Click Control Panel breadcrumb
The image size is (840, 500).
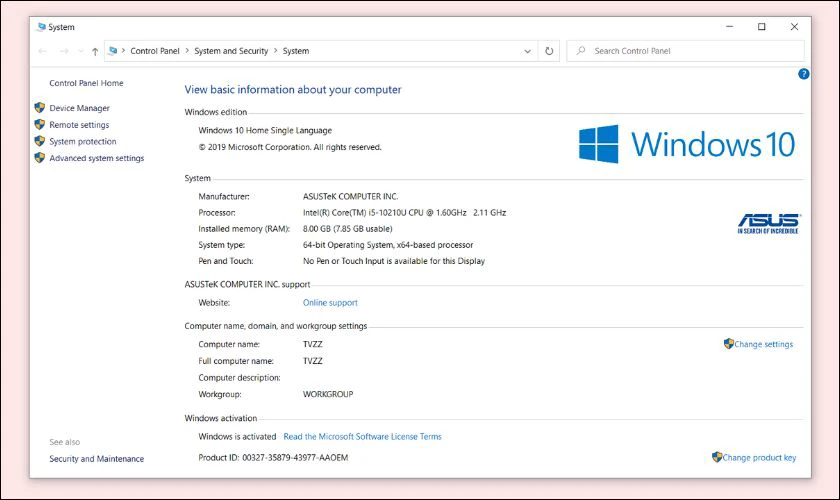pos(155,51)
